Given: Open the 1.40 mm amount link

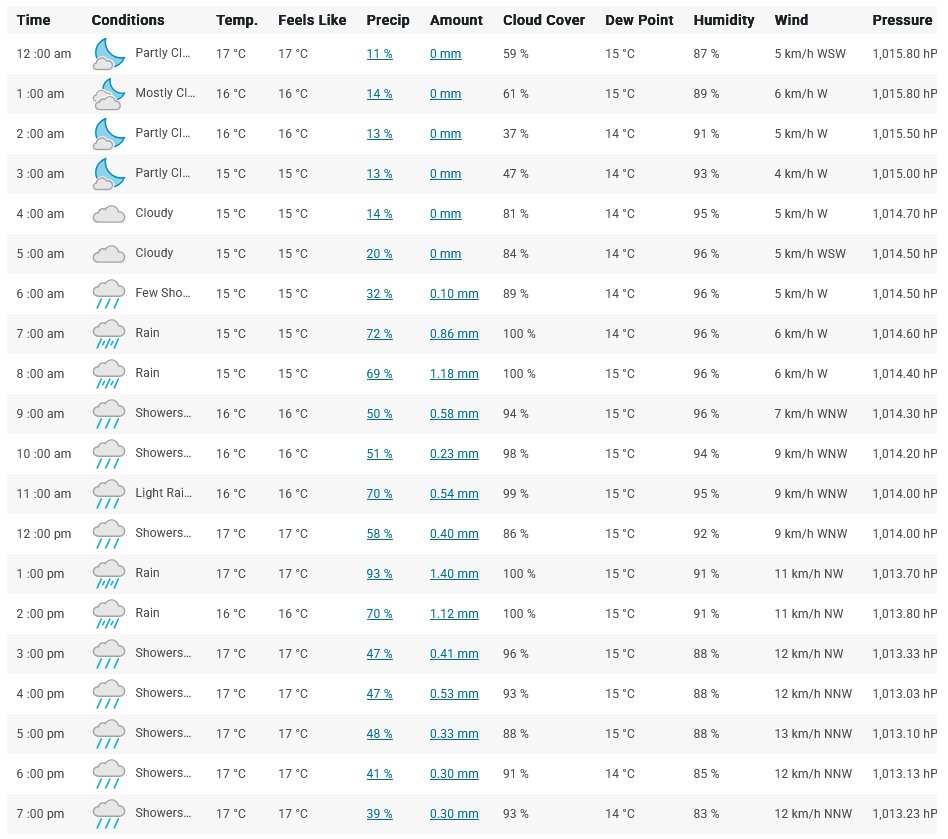Looking at the screenshot, I should (454, 574).
